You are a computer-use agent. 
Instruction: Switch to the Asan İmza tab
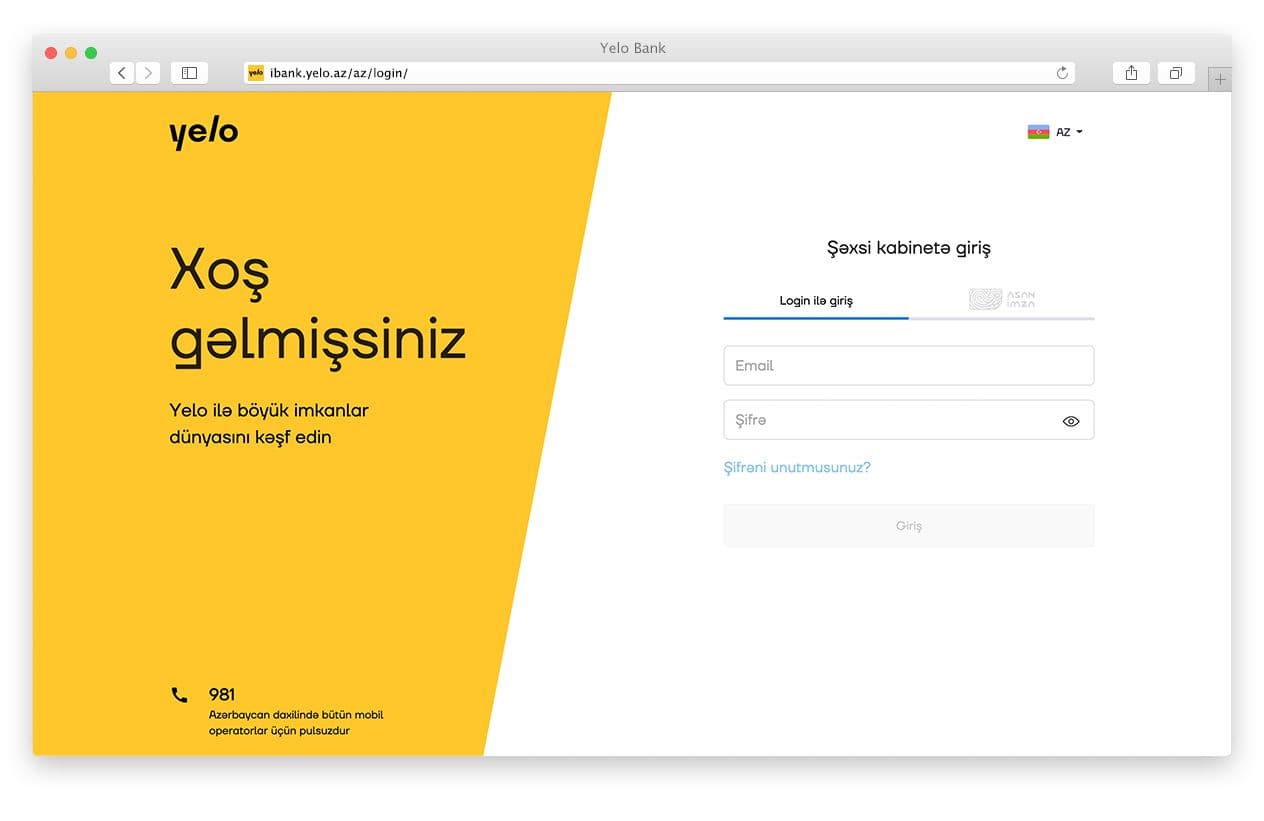click(x=1002, y=300)
